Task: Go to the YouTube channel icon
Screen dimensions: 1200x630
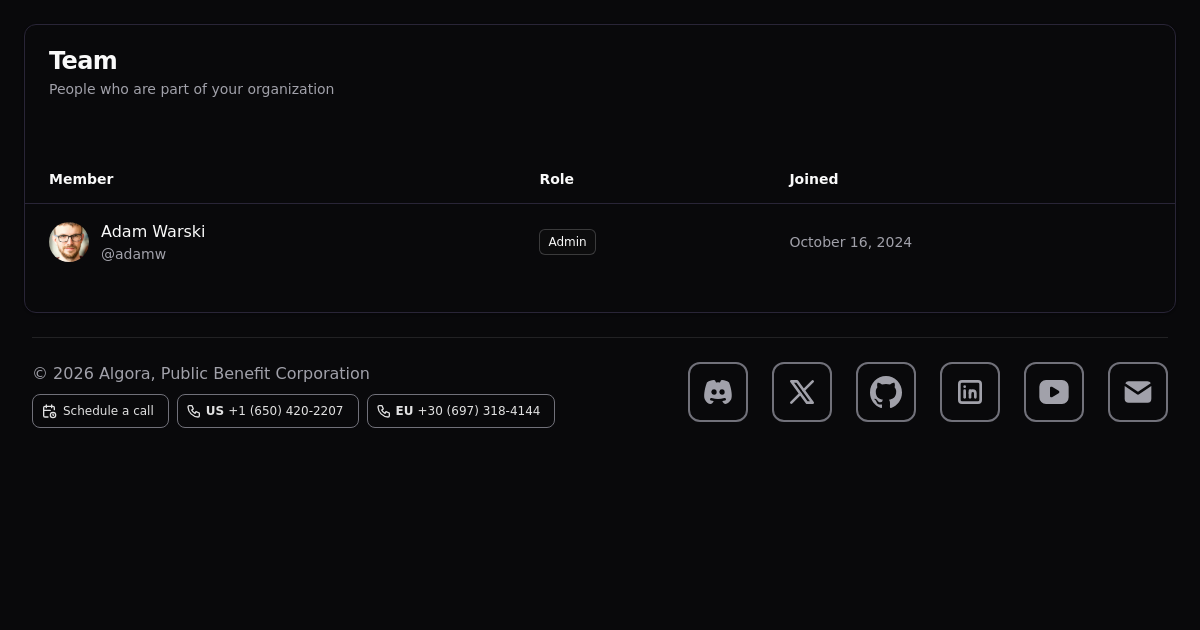Action: tap(1053, 392)
